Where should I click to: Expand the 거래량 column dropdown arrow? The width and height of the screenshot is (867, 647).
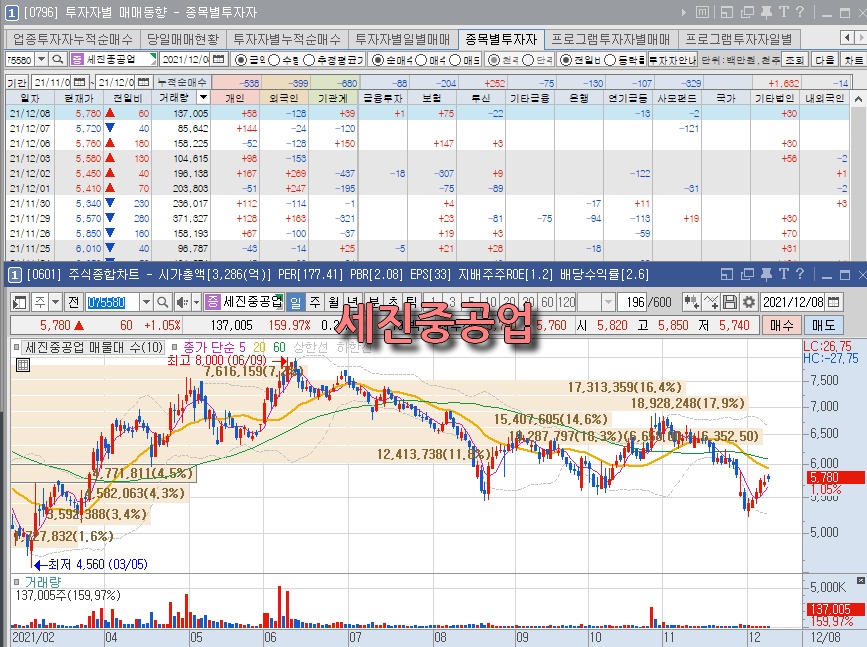coord(203,98)
